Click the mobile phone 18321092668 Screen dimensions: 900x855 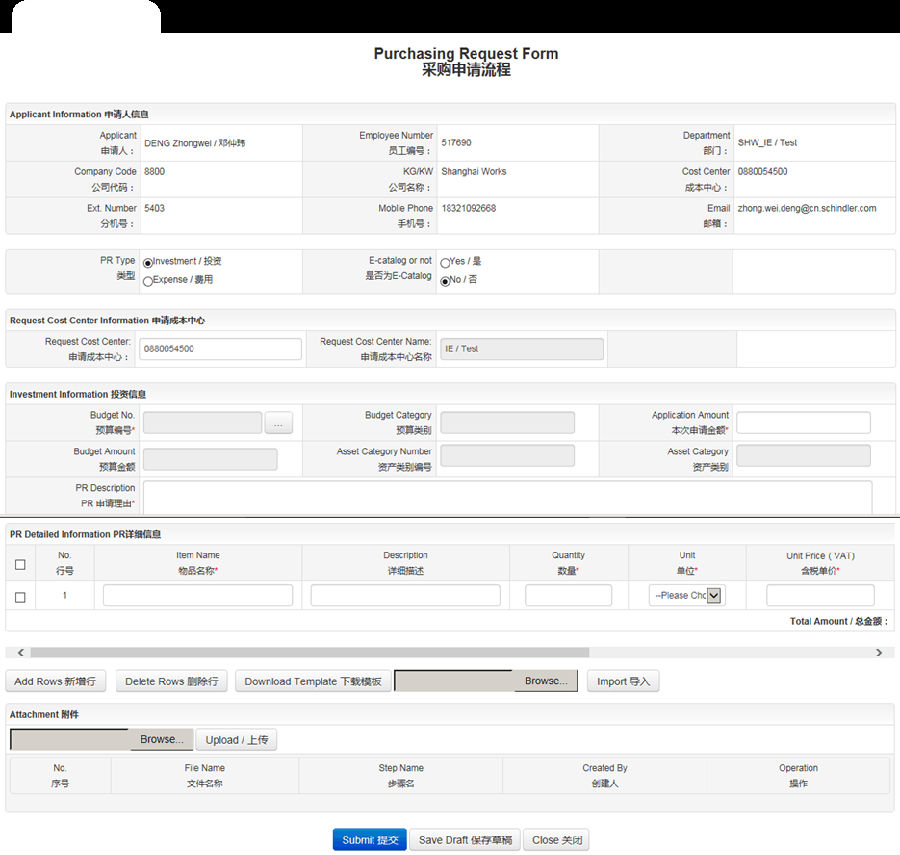click(x=468, y=208)
